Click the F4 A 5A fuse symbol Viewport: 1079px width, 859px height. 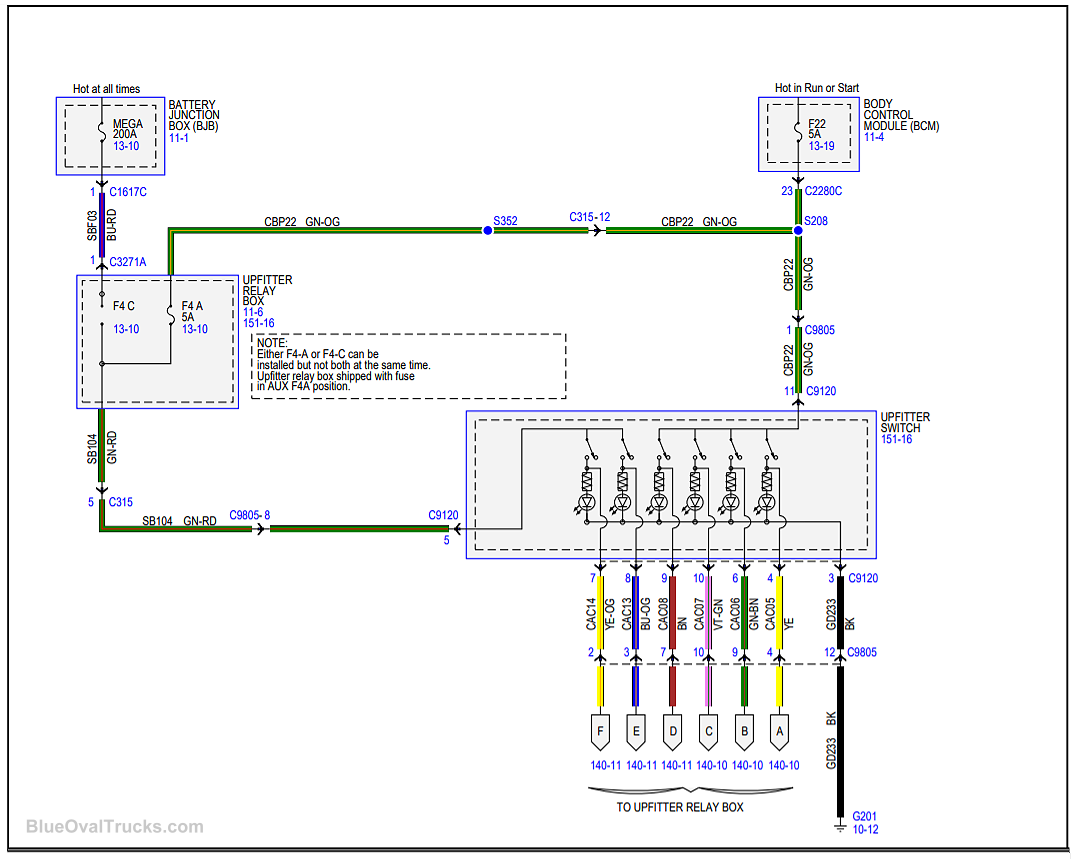coord(172,317)
